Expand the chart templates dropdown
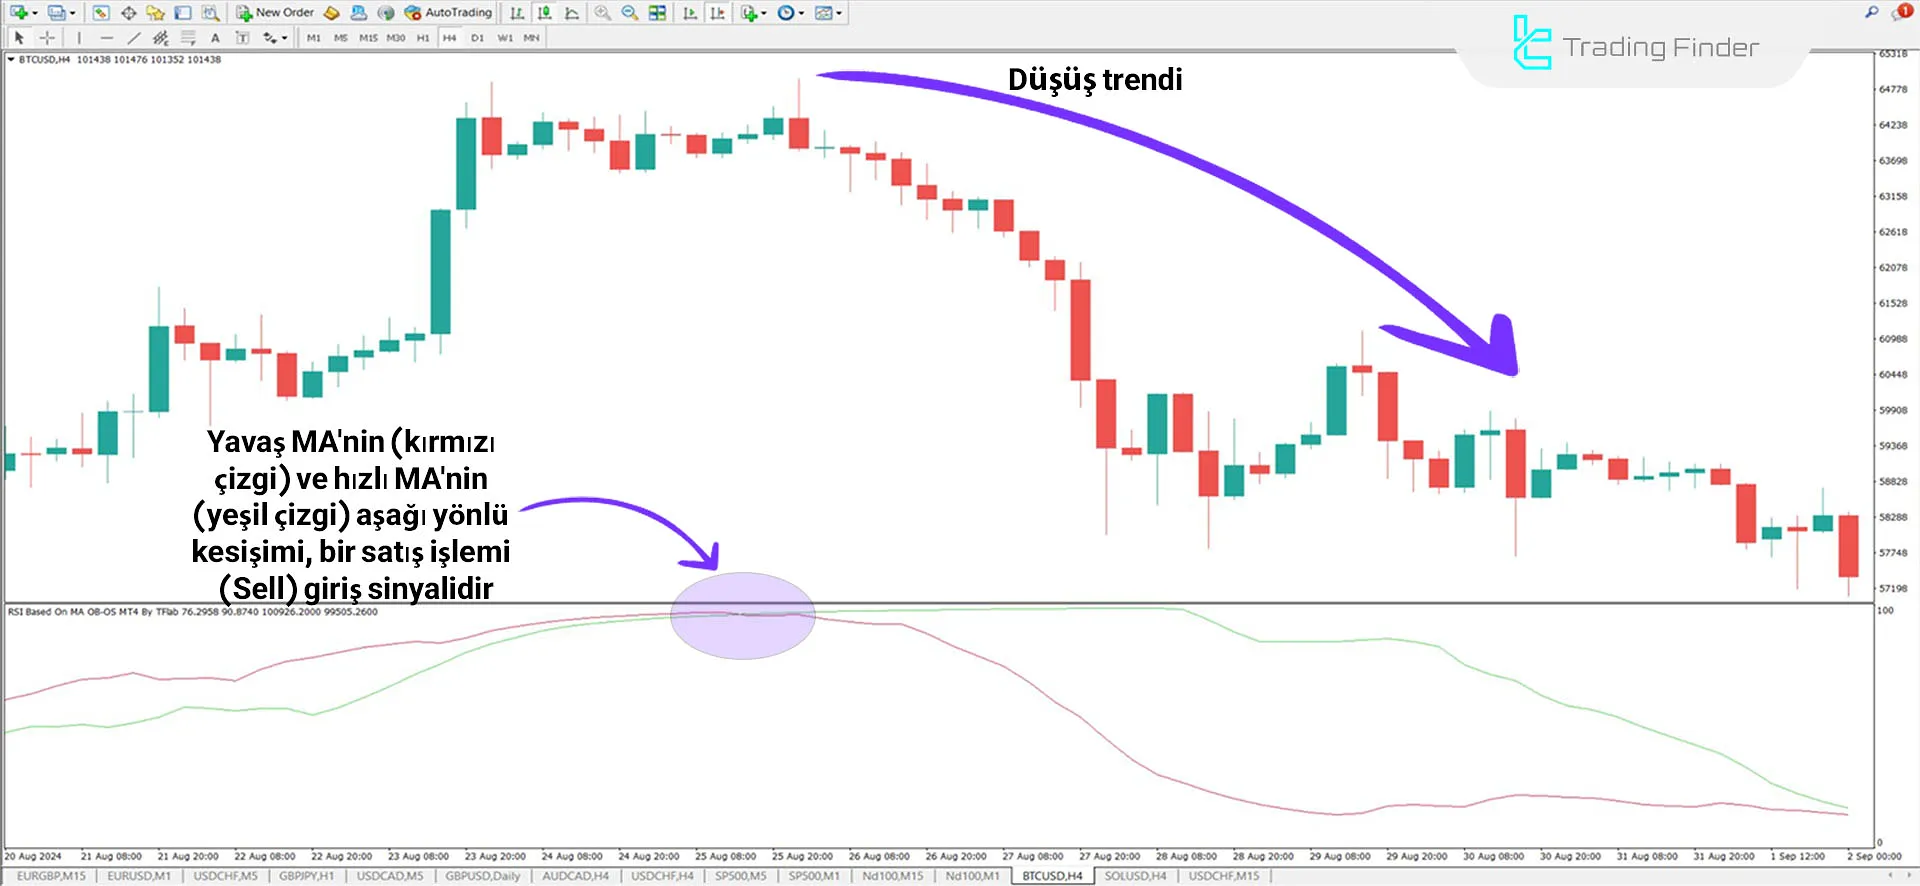1920x886 pixels. [839, 13]
